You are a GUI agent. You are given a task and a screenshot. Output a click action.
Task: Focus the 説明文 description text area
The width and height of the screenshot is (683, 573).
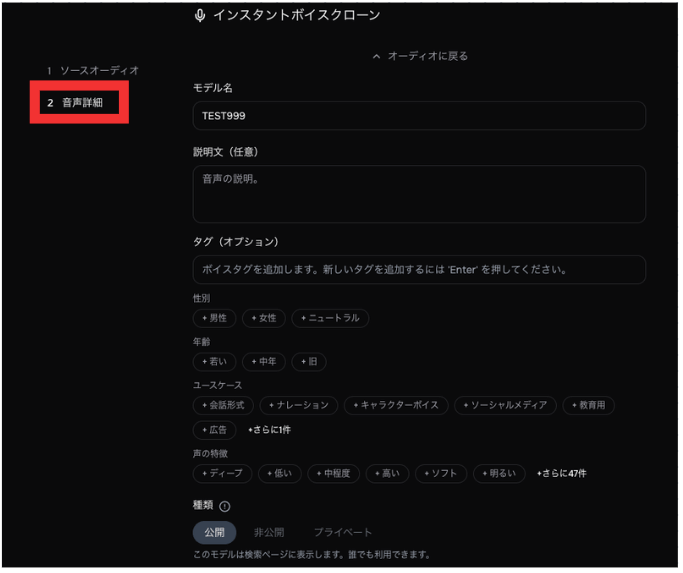[418, 194]
